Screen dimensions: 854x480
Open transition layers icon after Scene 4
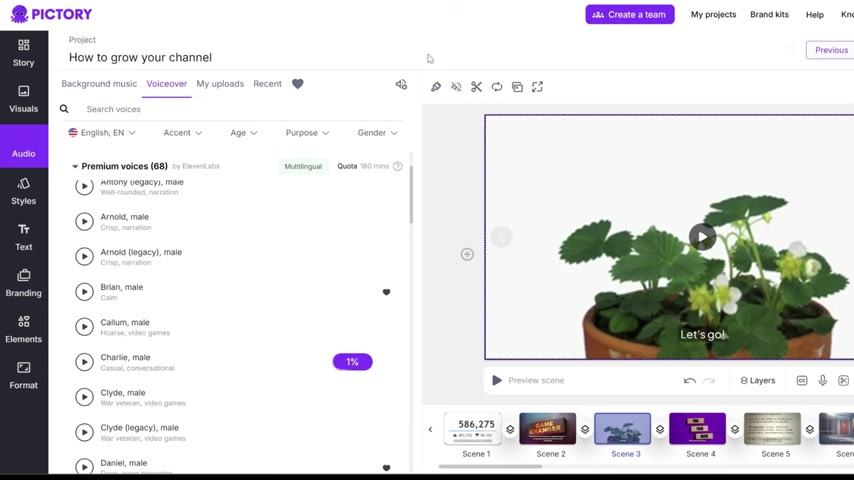point(735,429)
